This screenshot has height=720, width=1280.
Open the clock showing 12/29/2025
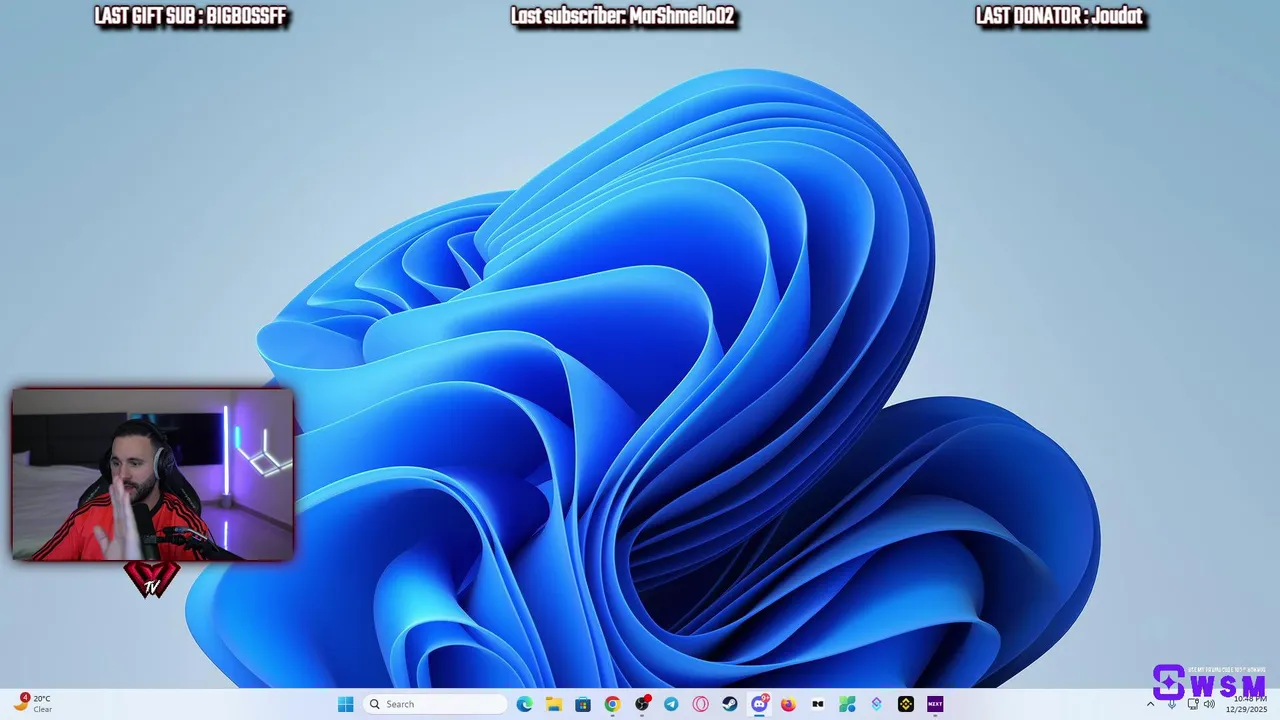1247,704
